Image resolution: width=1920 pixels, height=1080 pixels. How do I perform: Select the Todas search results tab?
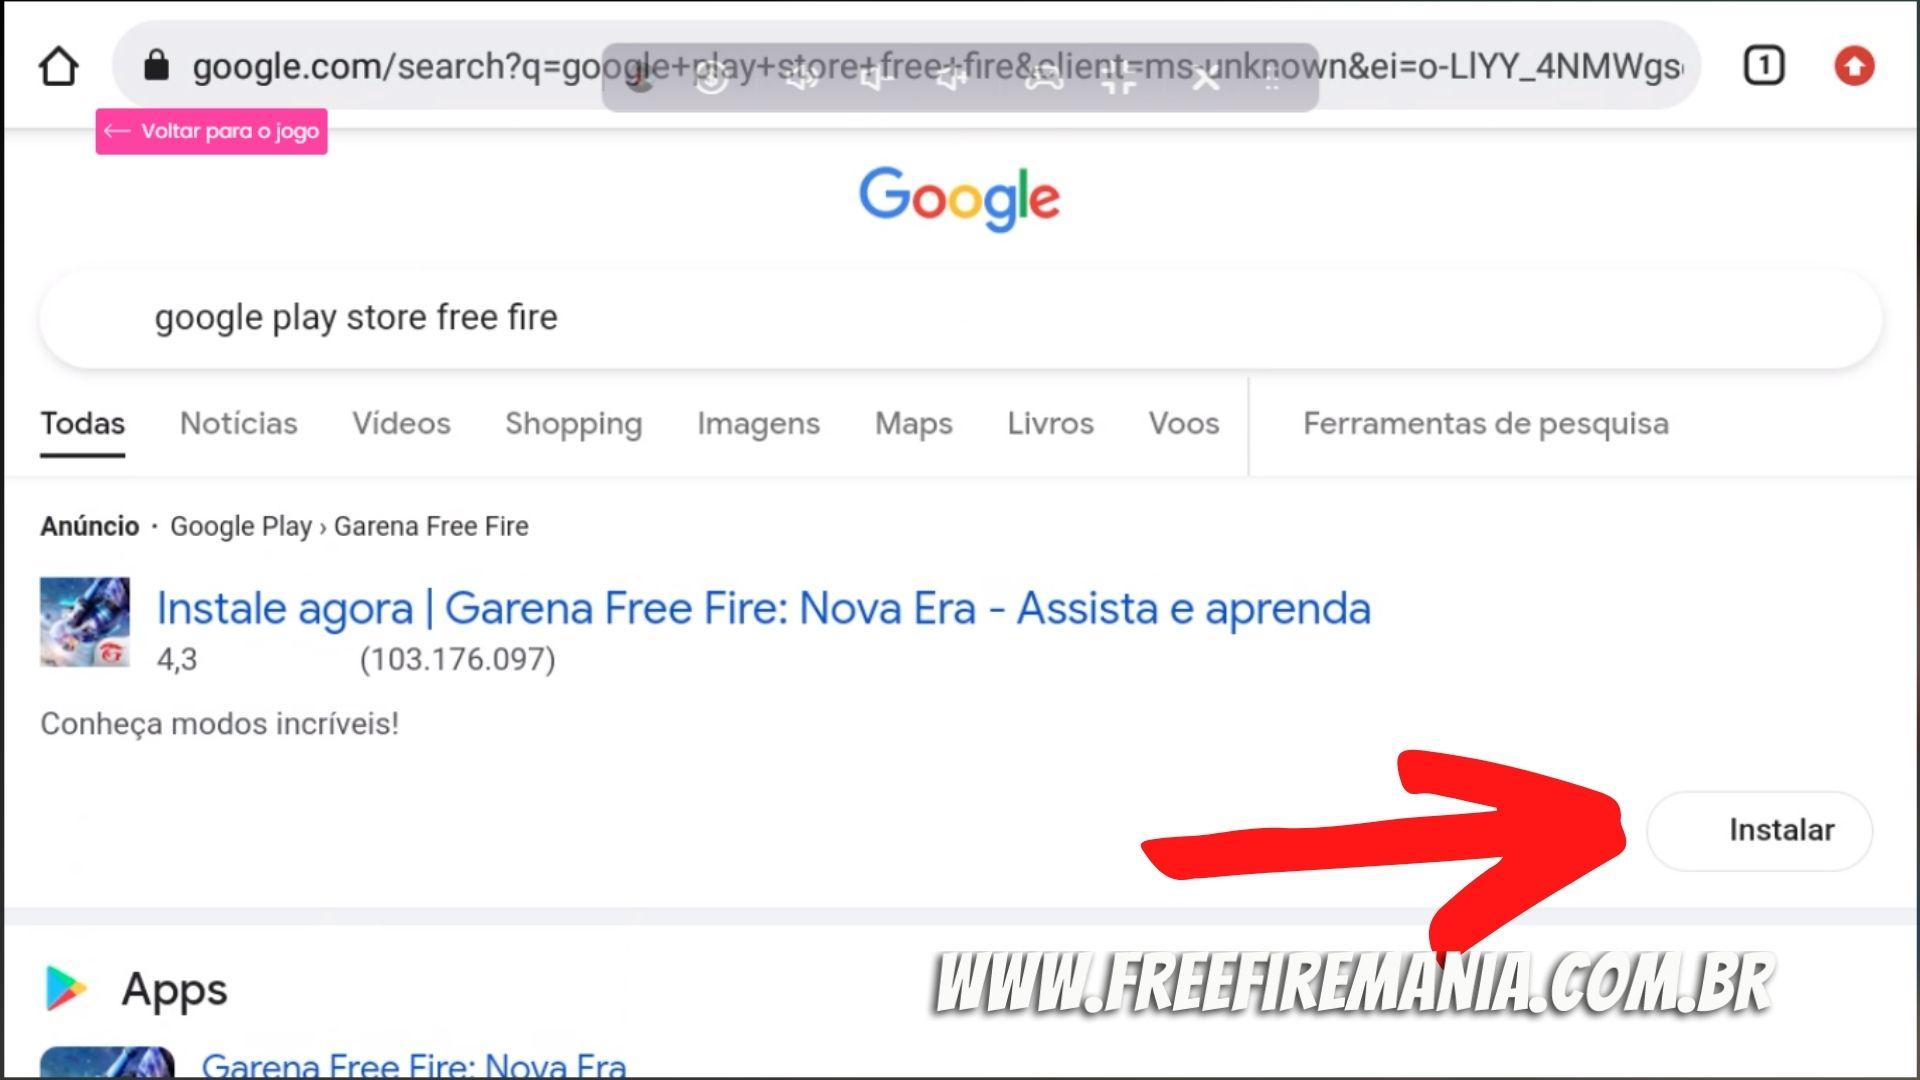tap(82, 422)
